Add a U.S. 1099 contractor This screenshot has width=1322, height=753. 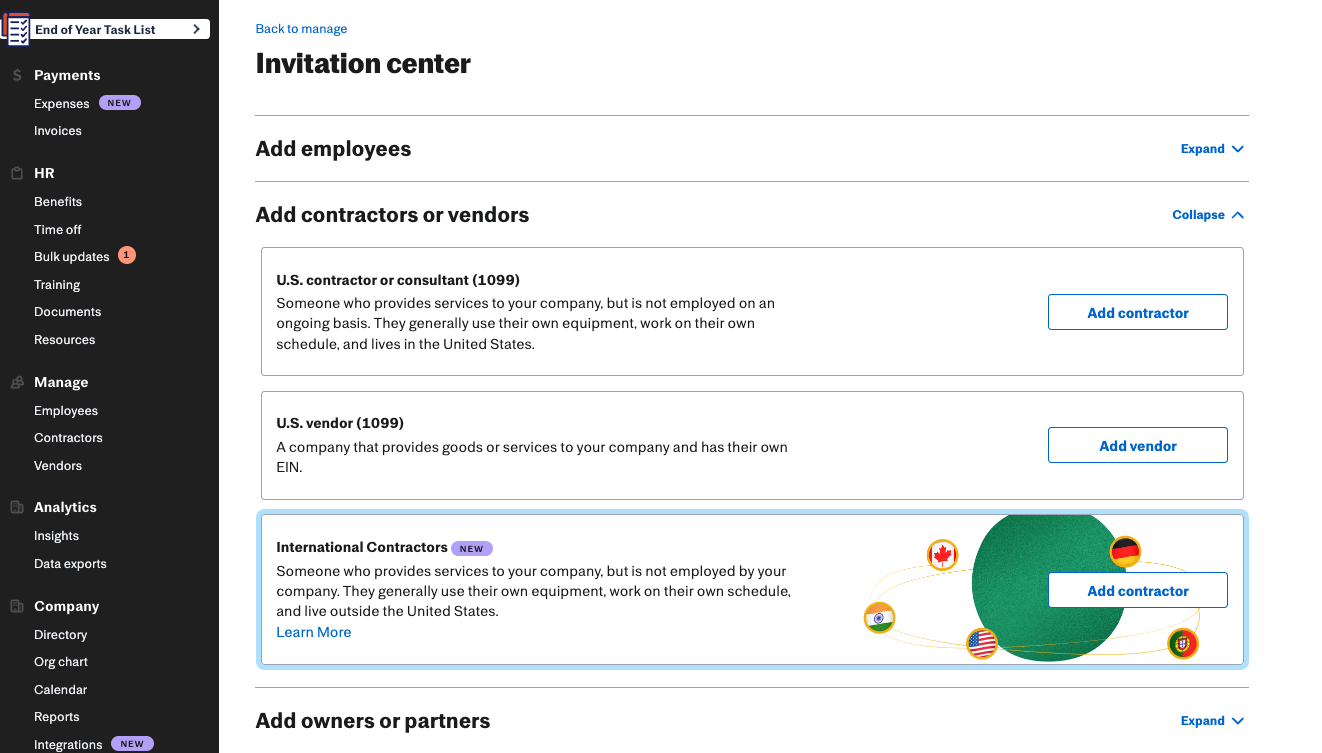coord(1138,312)
